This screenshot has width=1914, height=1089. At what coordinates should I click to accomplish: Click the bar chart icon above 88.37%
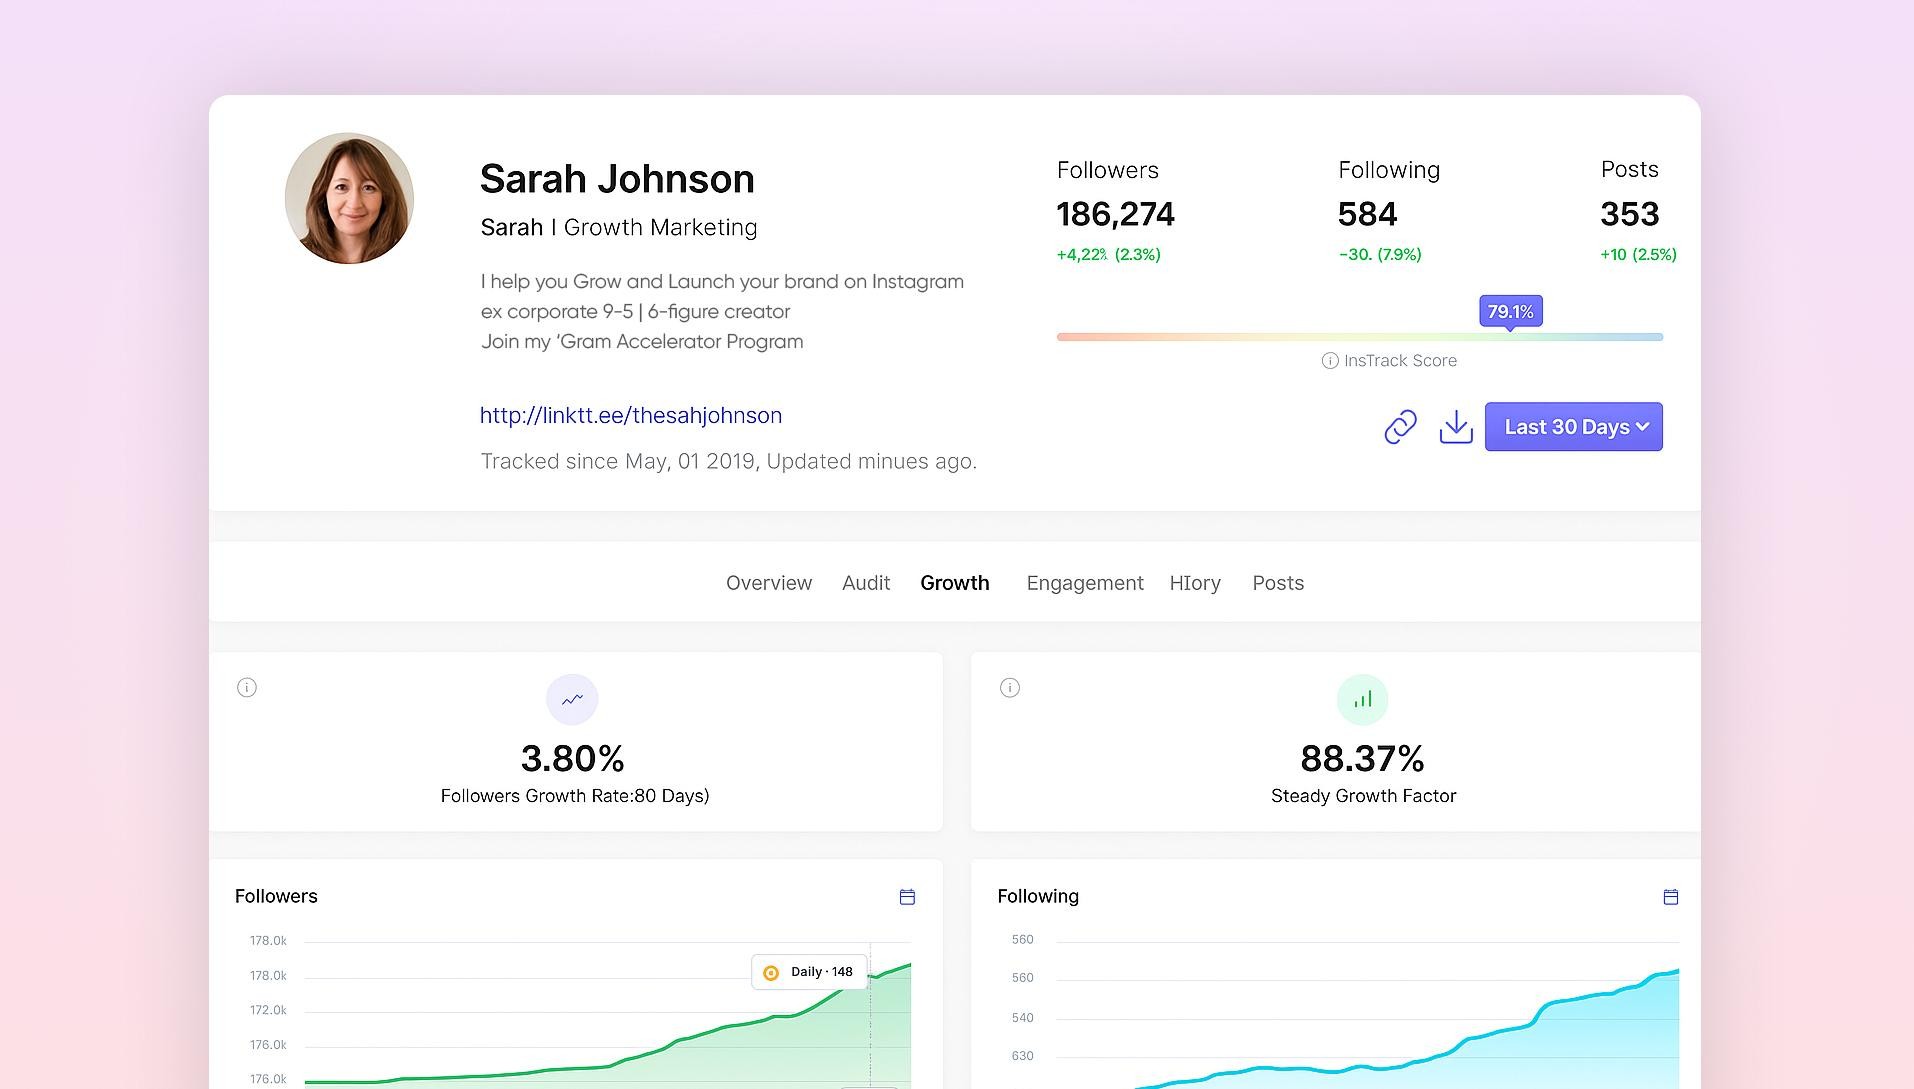1363,699
